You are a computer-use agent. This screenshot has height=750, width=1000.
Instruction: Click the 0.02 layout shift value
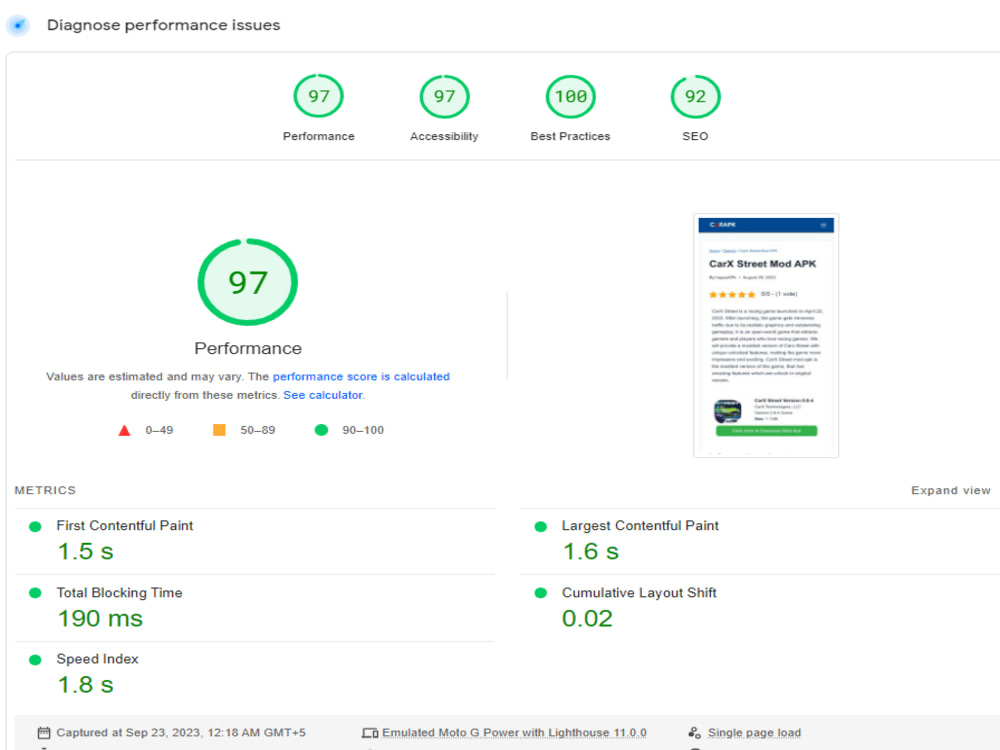587,618
